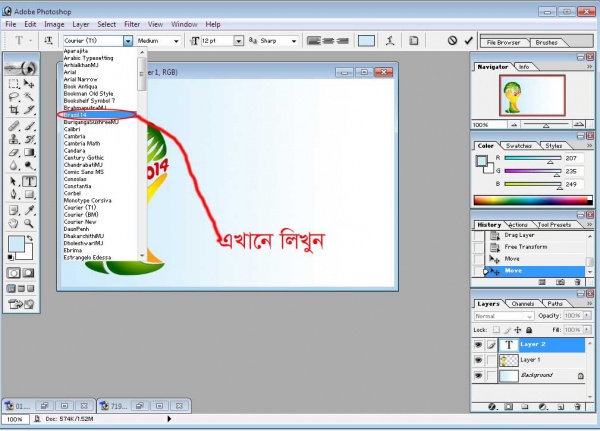Toggle lock image pixels brush
Image resolution: width=600 pixels, height=431 pixels.
tap(507, 330)
